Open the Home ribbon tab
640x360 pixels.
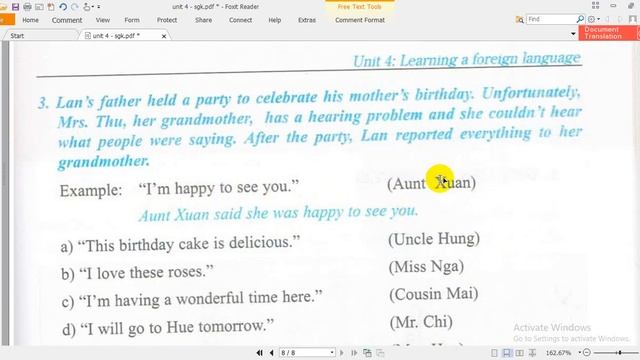[31, 20]
